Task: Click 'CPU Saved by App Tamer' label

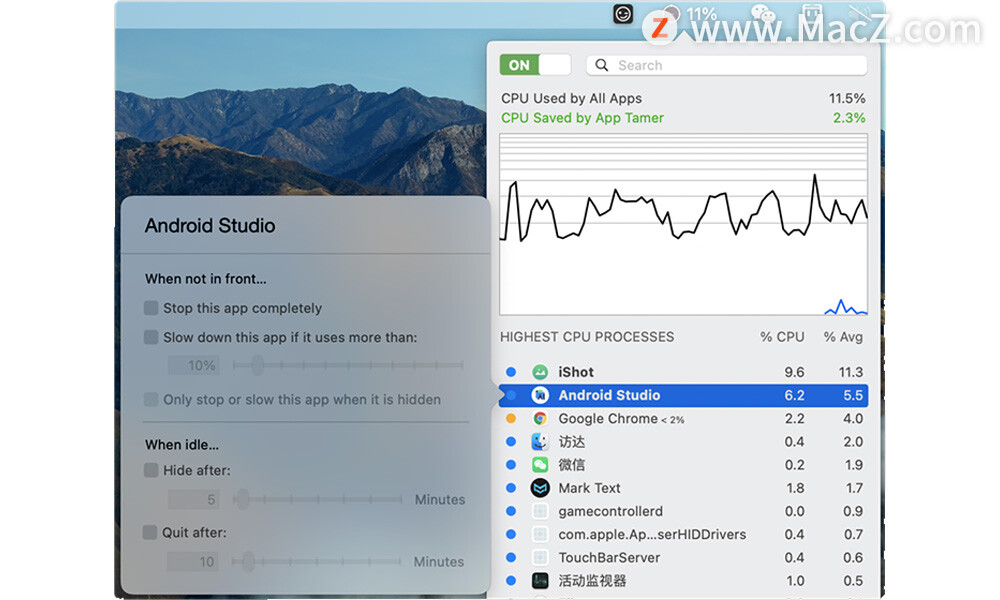Action: tap(582, 118)
